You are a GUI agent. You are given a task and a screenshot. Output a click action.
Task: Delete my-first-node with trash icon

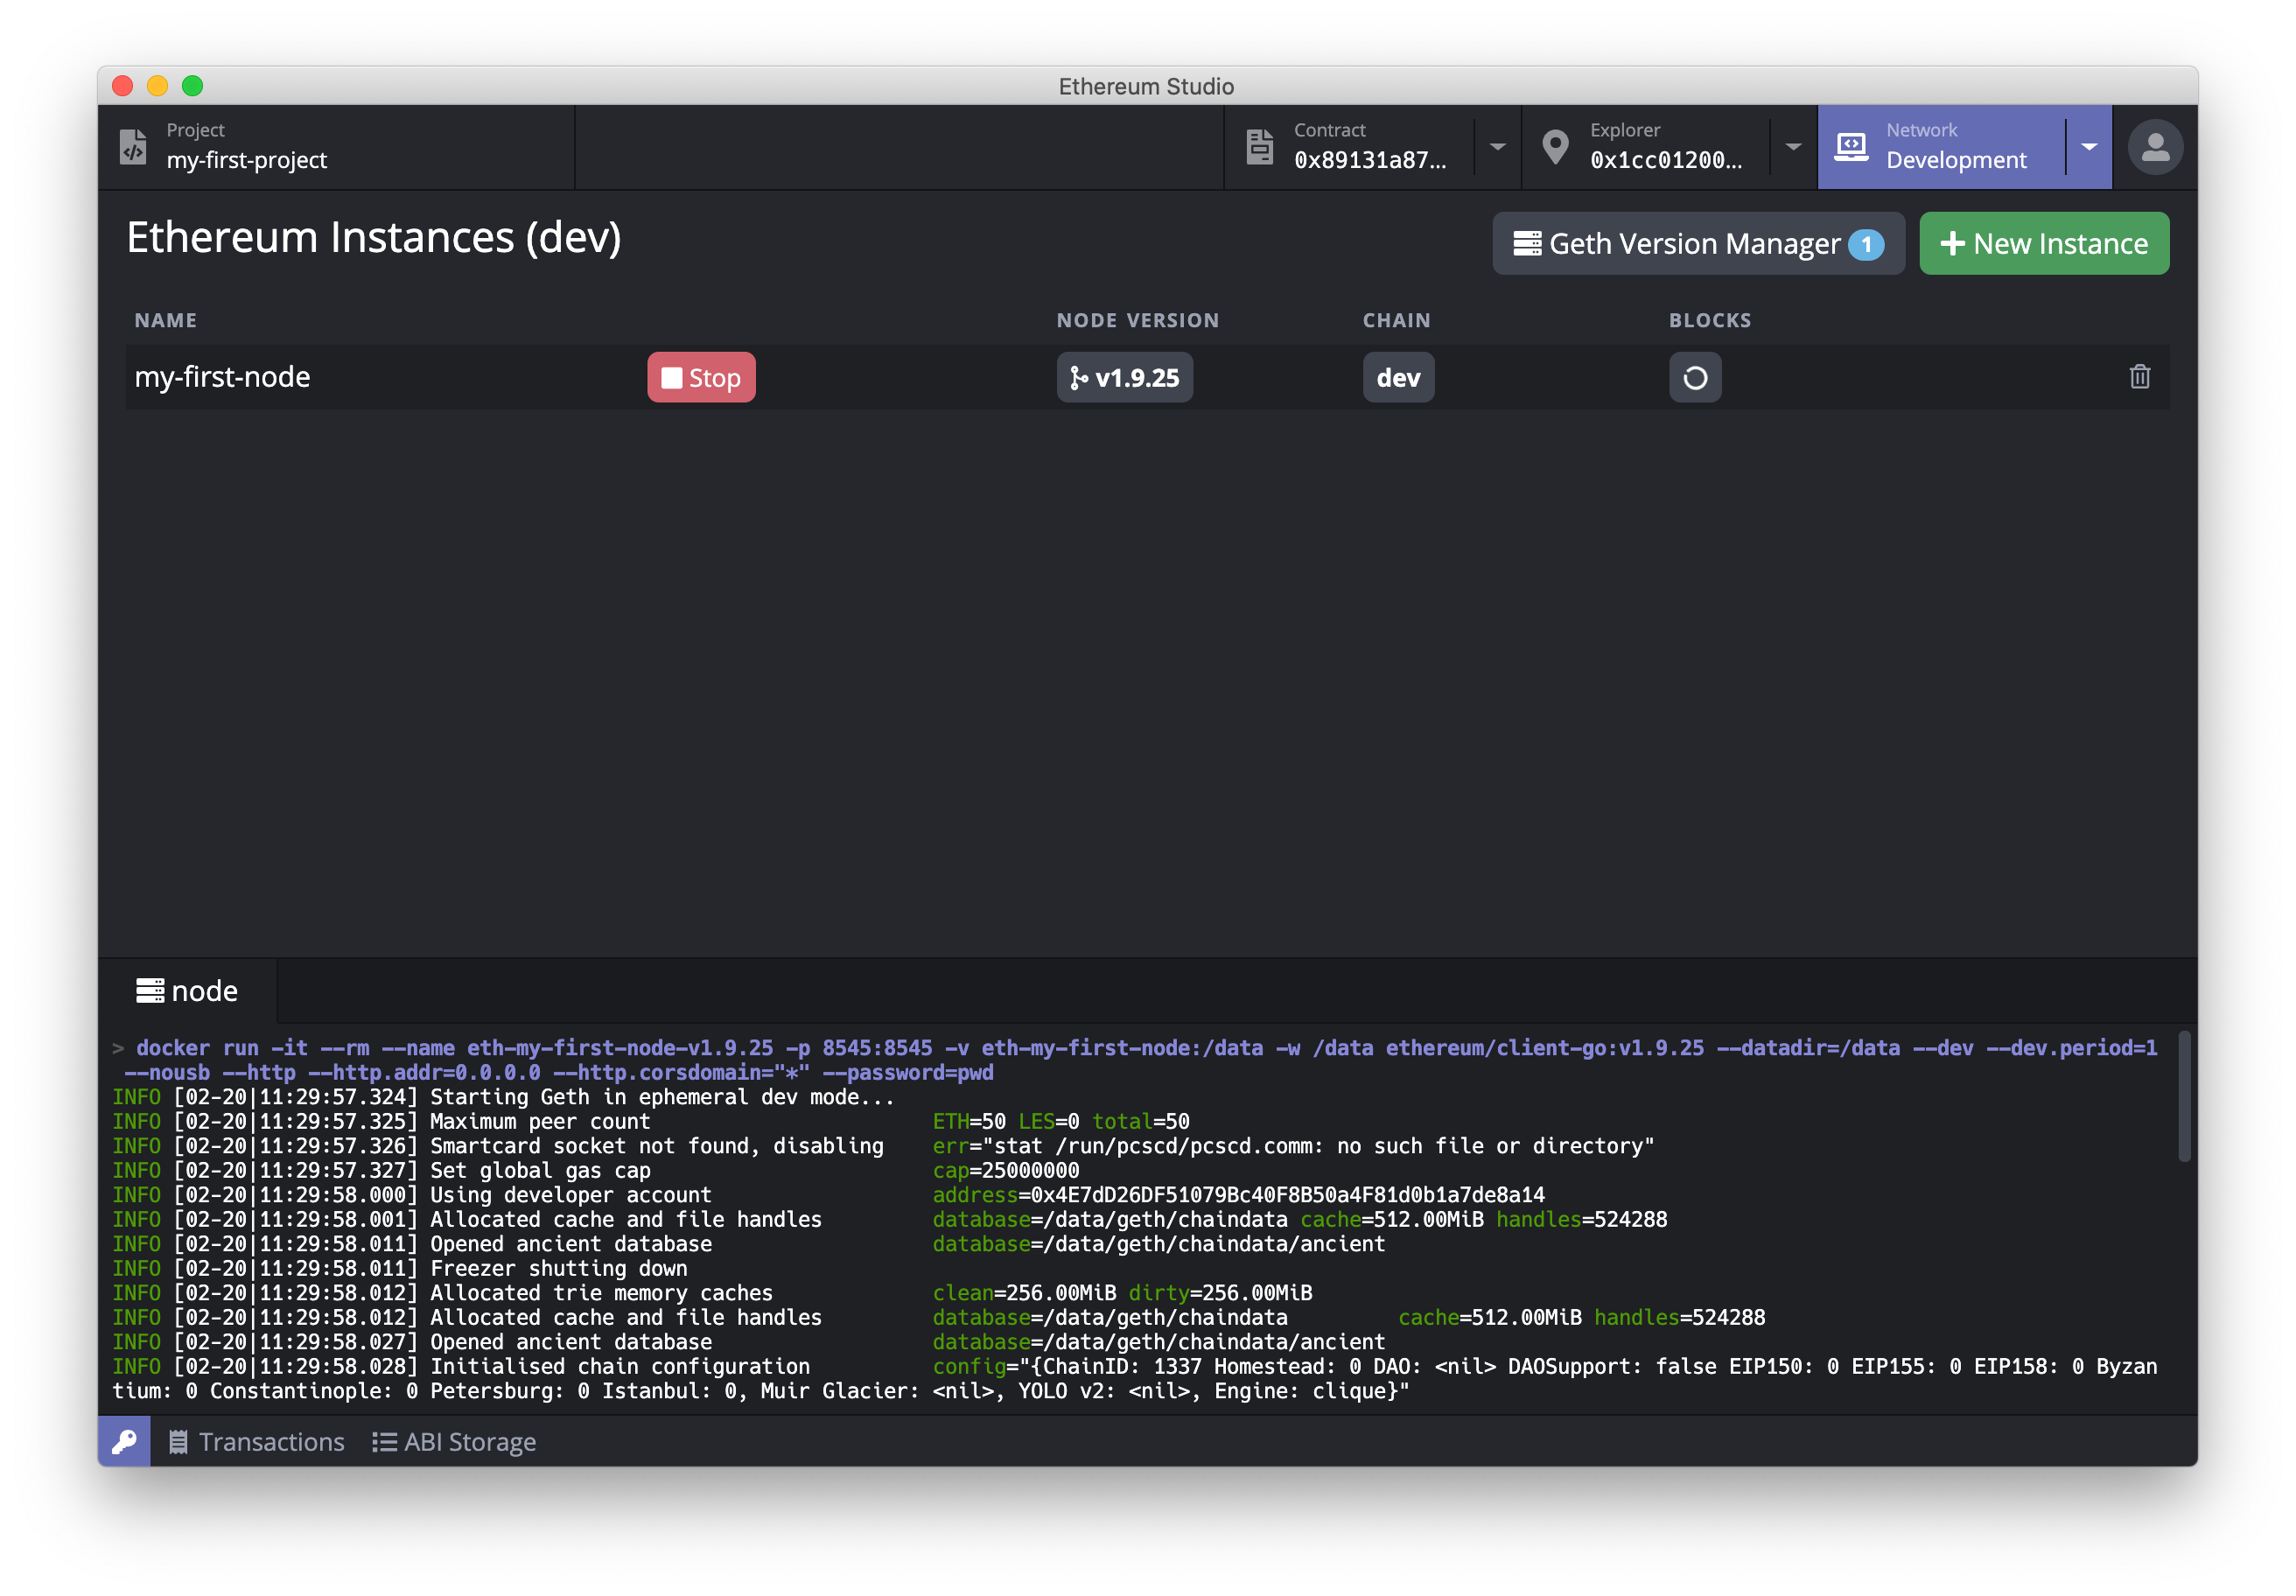(x=2139, y=377)
